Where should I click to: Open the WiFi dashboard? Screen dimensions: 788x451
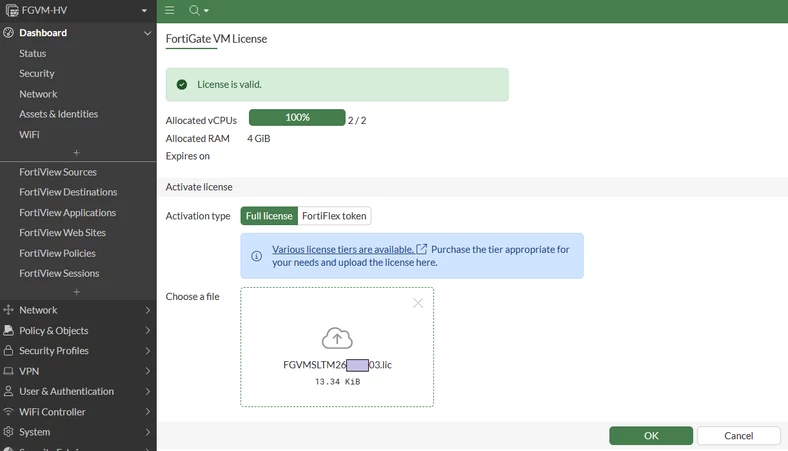pos(29,135)
